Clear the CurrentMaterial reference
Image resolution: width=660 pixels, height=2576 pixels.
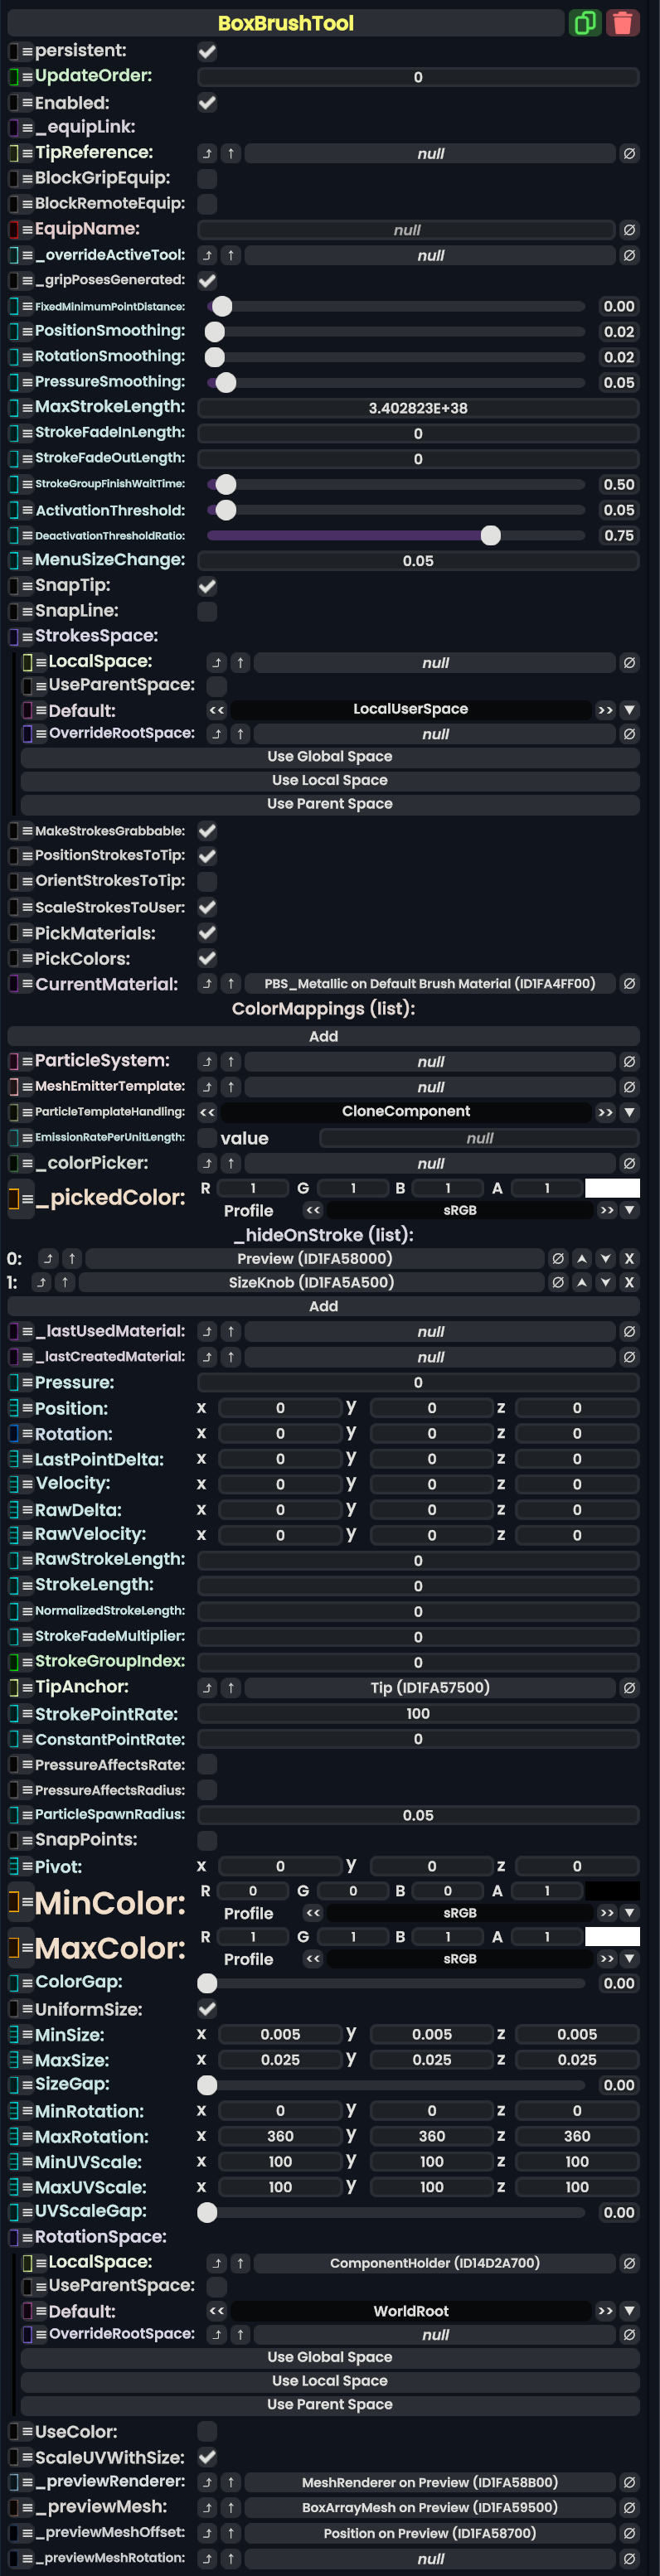[x=629, y=984]
